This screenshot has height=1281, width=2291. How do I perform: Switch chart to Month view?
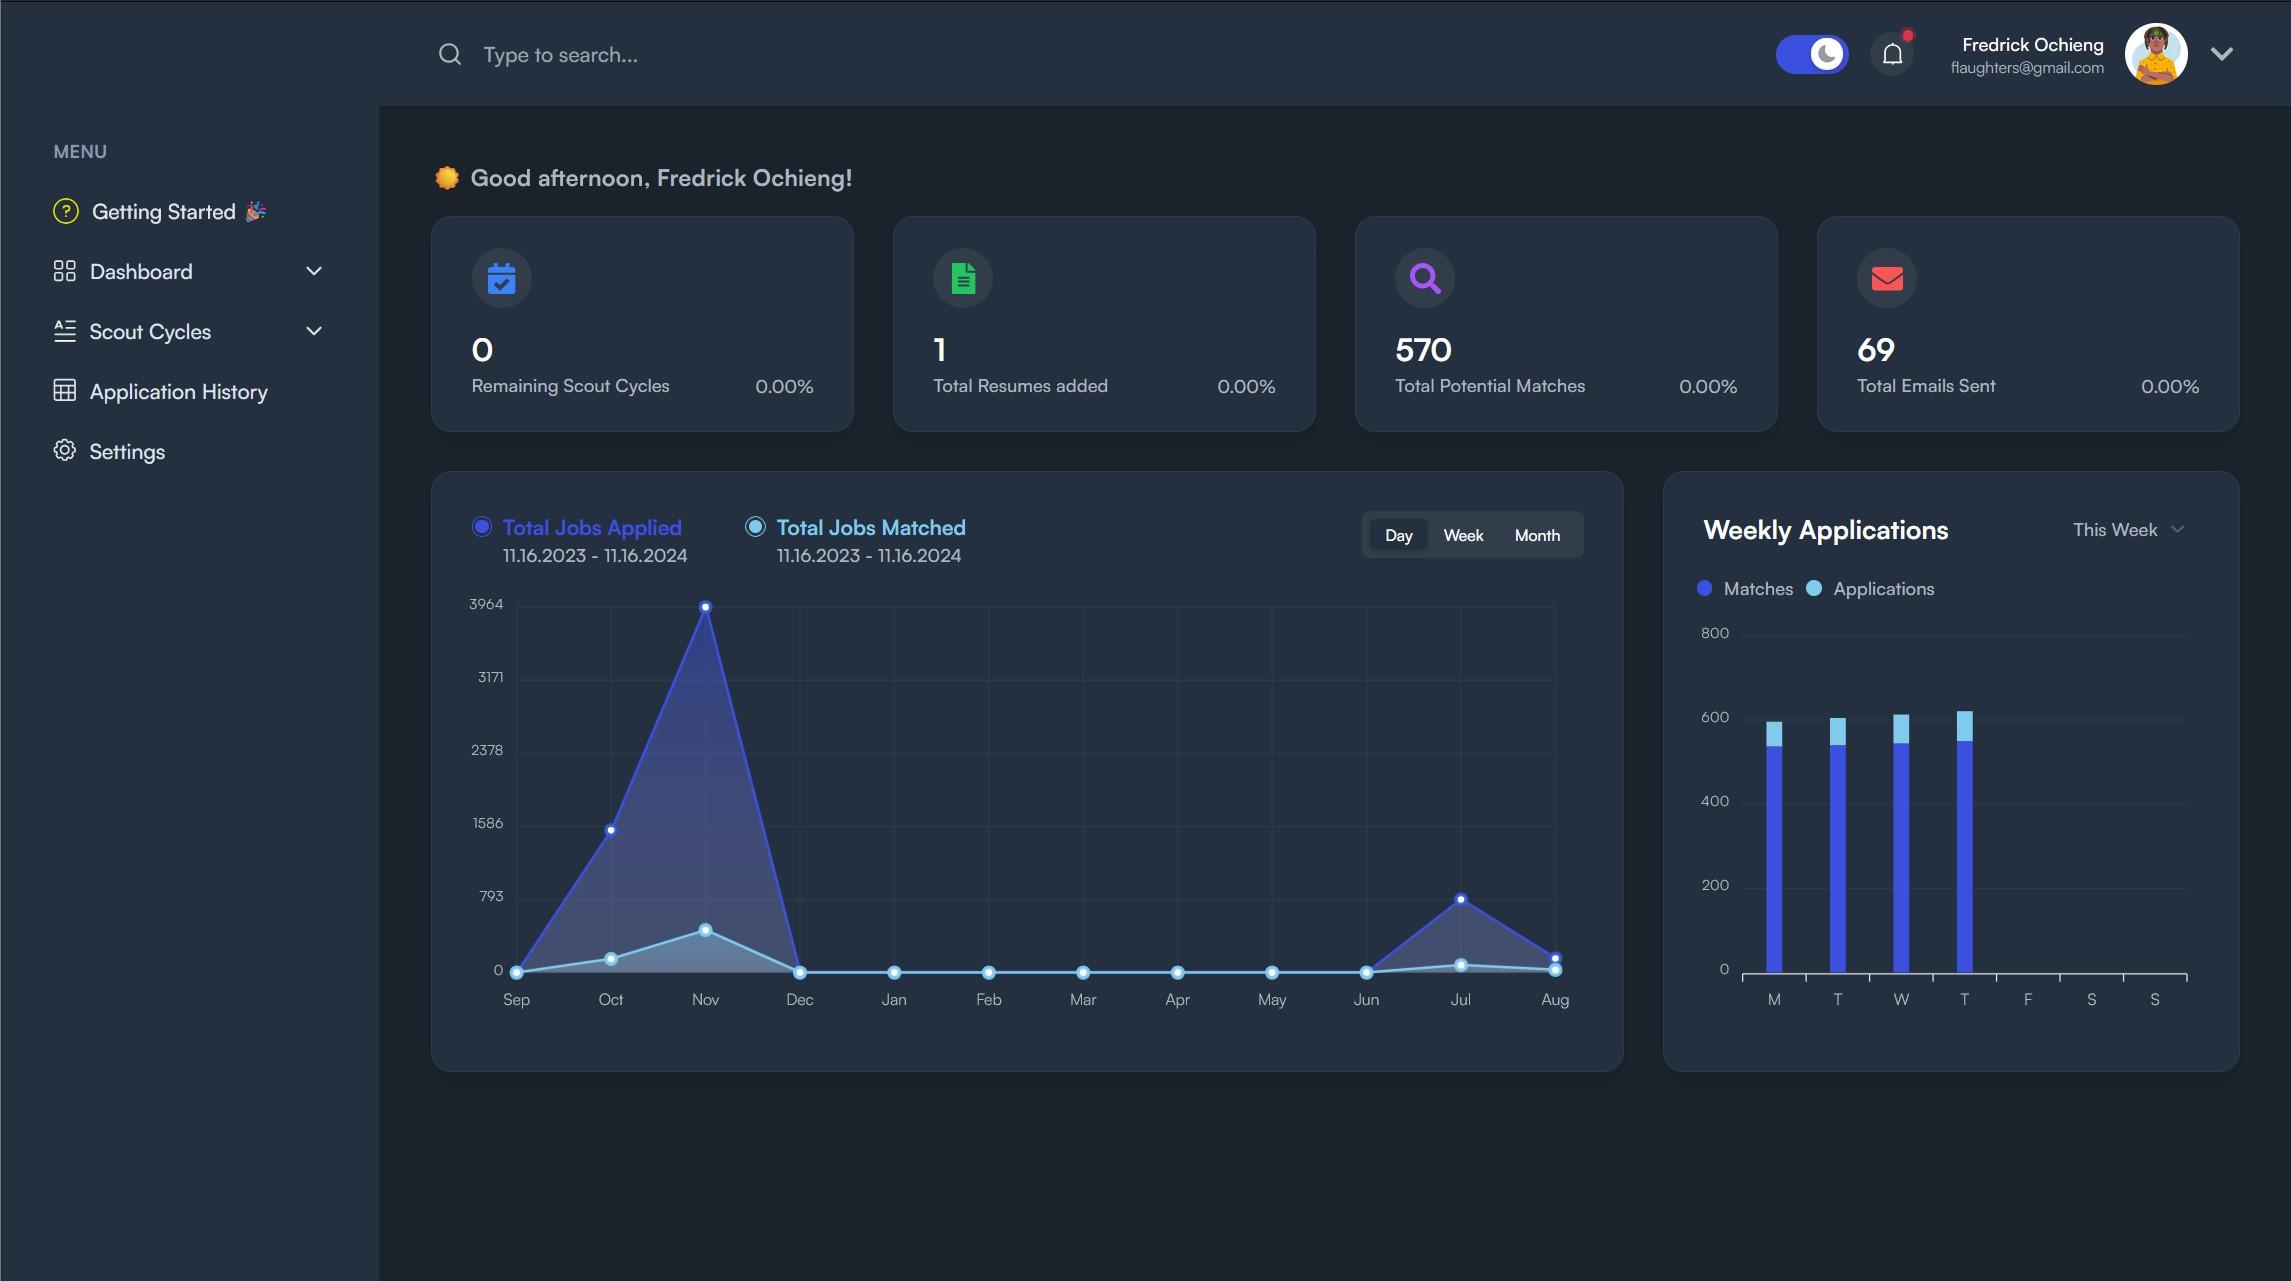tap(1537, 535)
